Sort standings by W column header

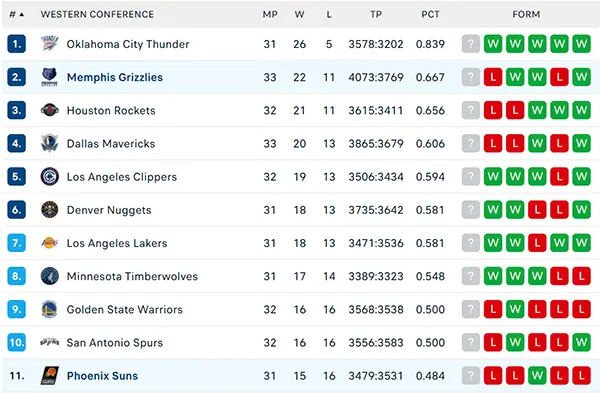click(x=300, y=15)
